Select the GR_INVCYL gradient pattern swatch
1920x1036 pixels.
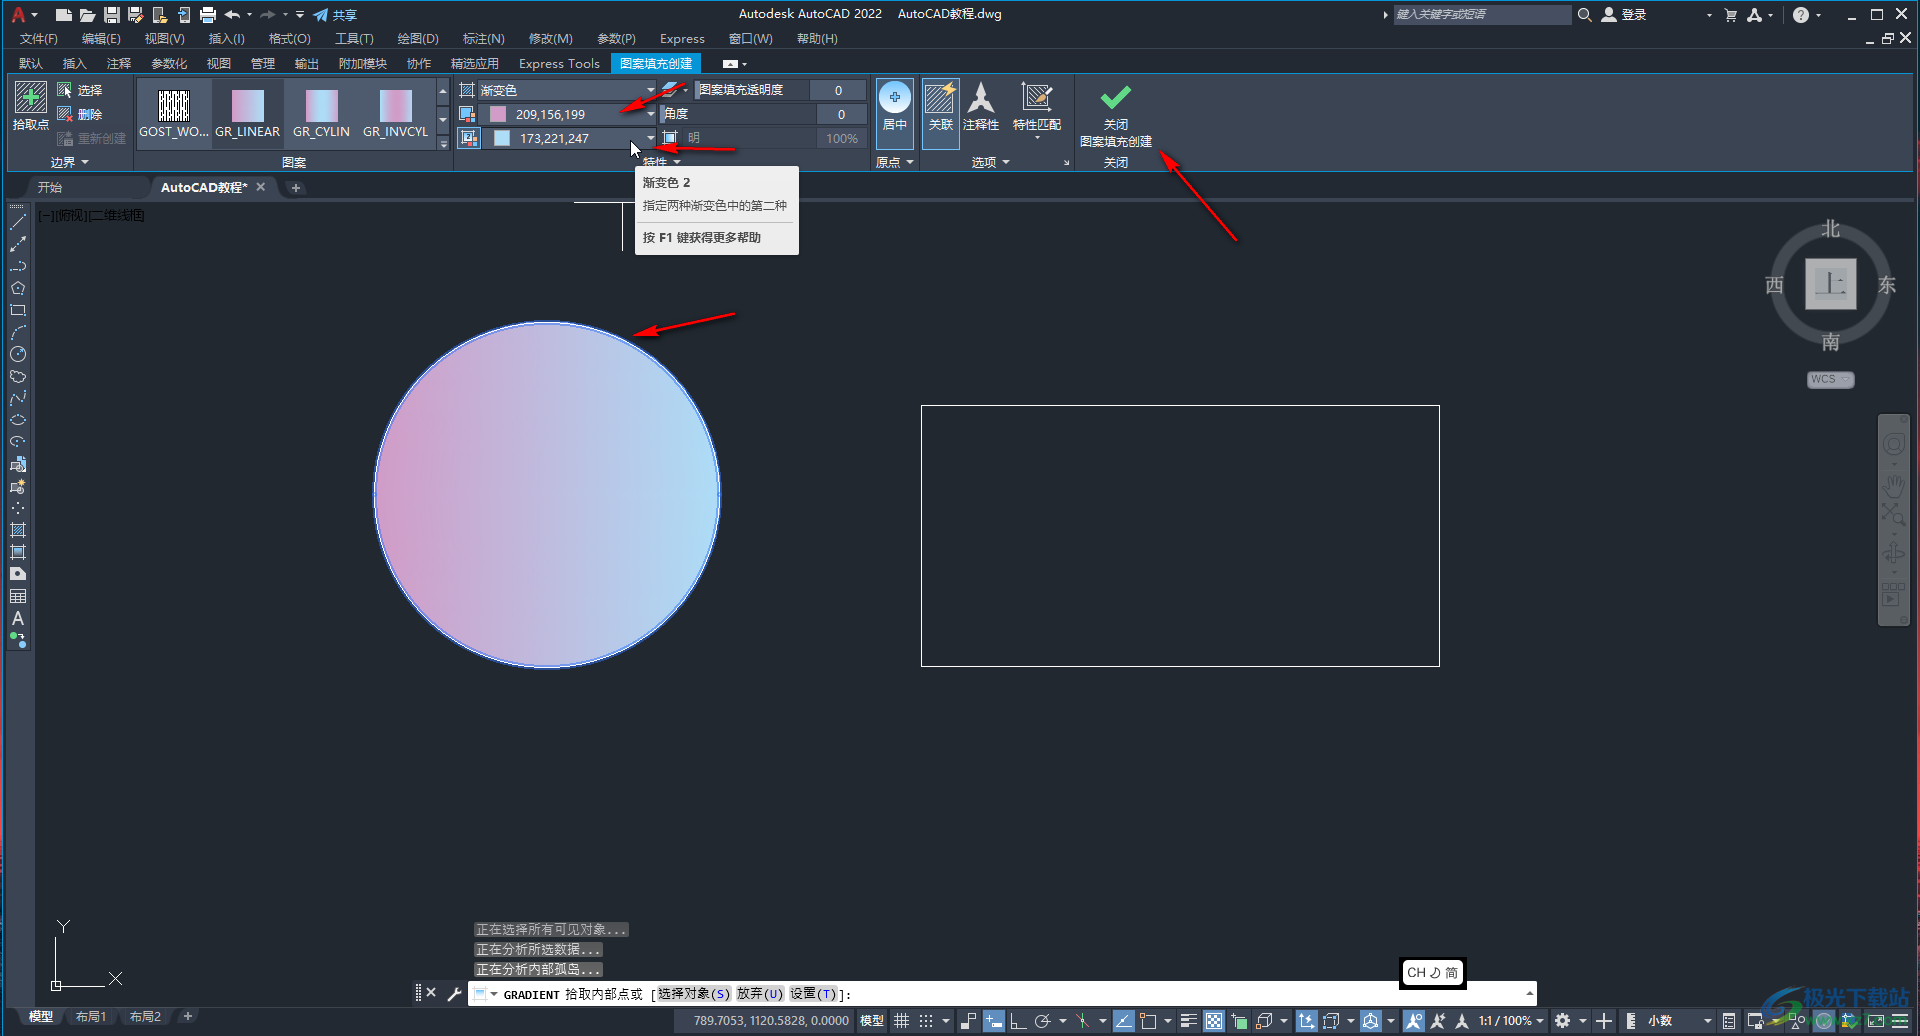click(395, 113)
